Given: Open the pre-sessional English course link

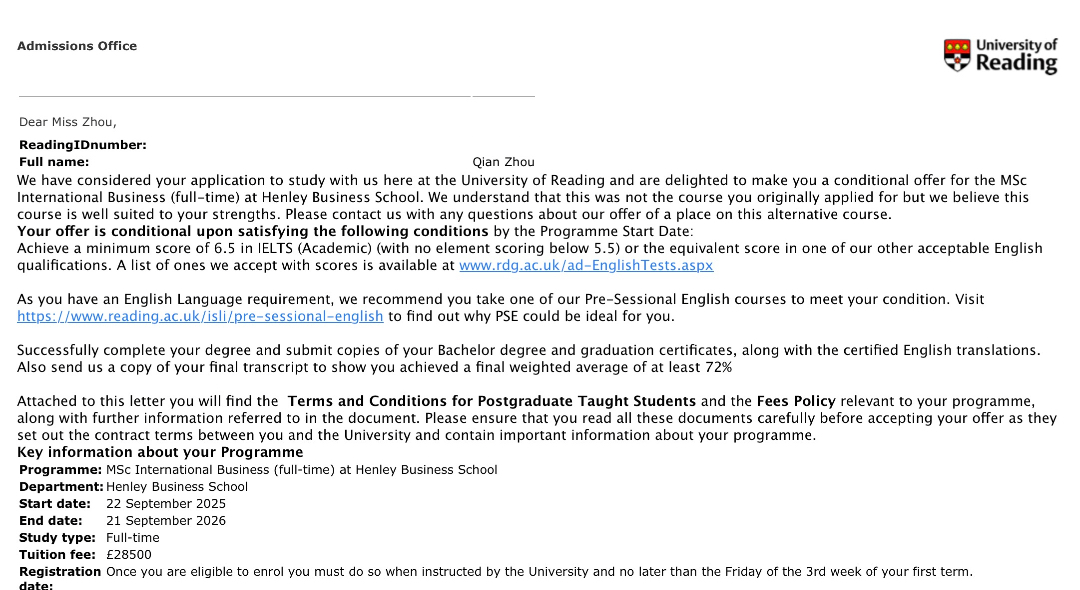Looking at the screenshot, I should point(200,316).
